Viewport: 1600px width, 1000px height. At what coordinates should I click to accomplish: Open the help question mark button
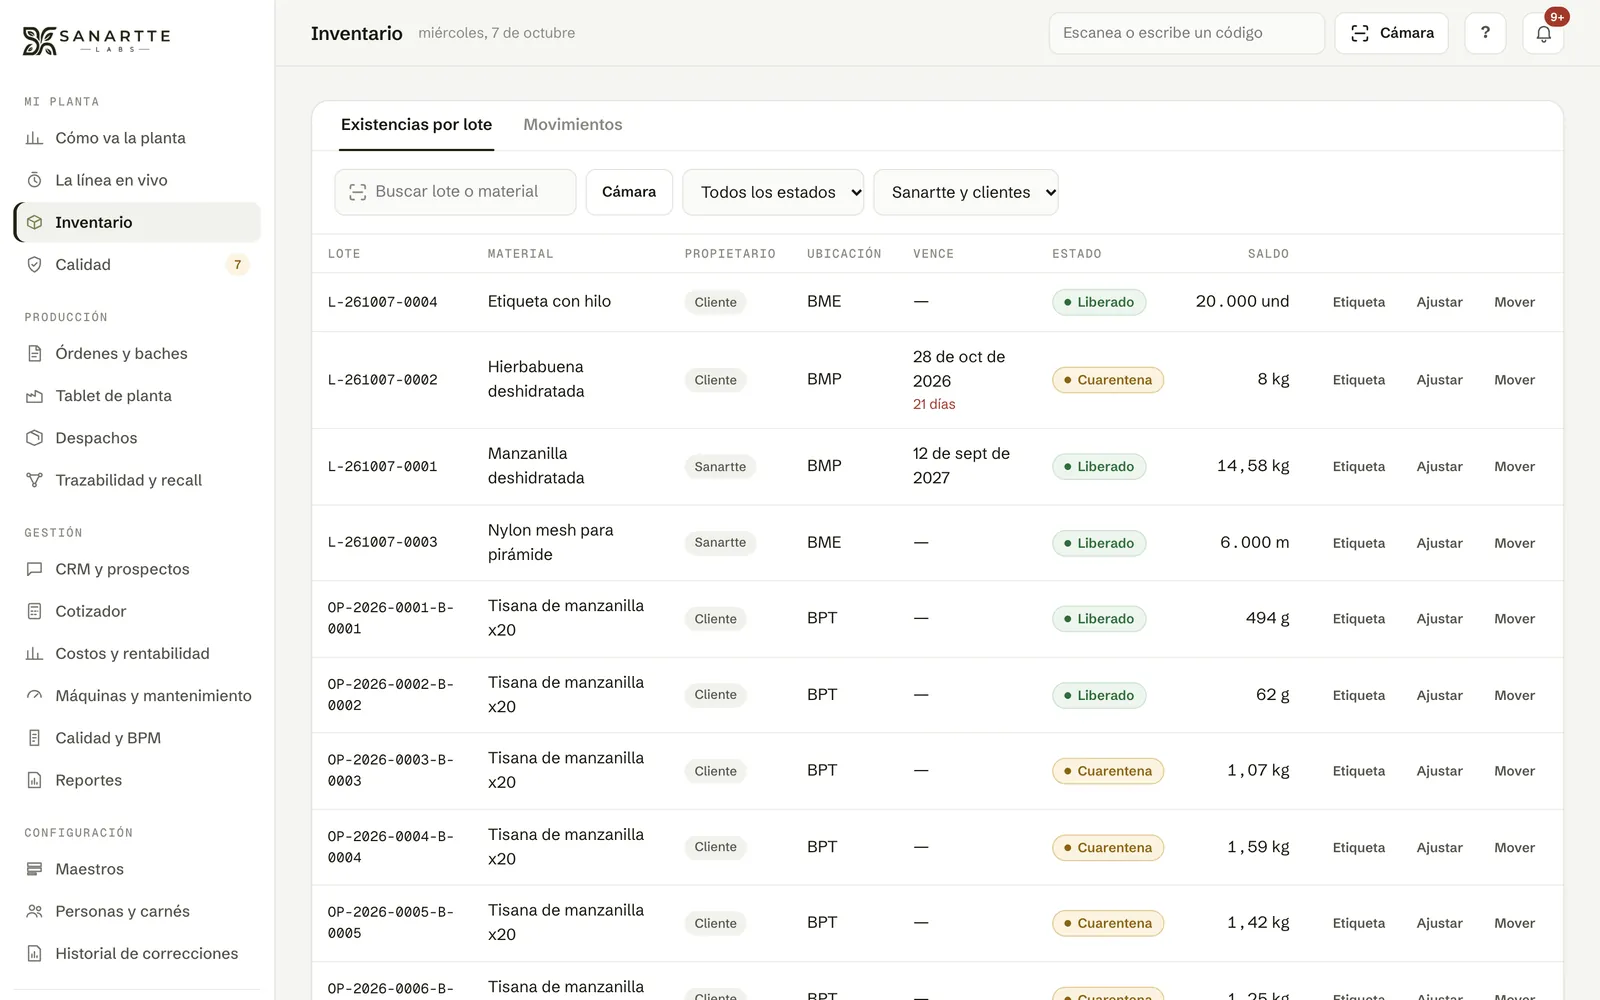point(1485,33)
